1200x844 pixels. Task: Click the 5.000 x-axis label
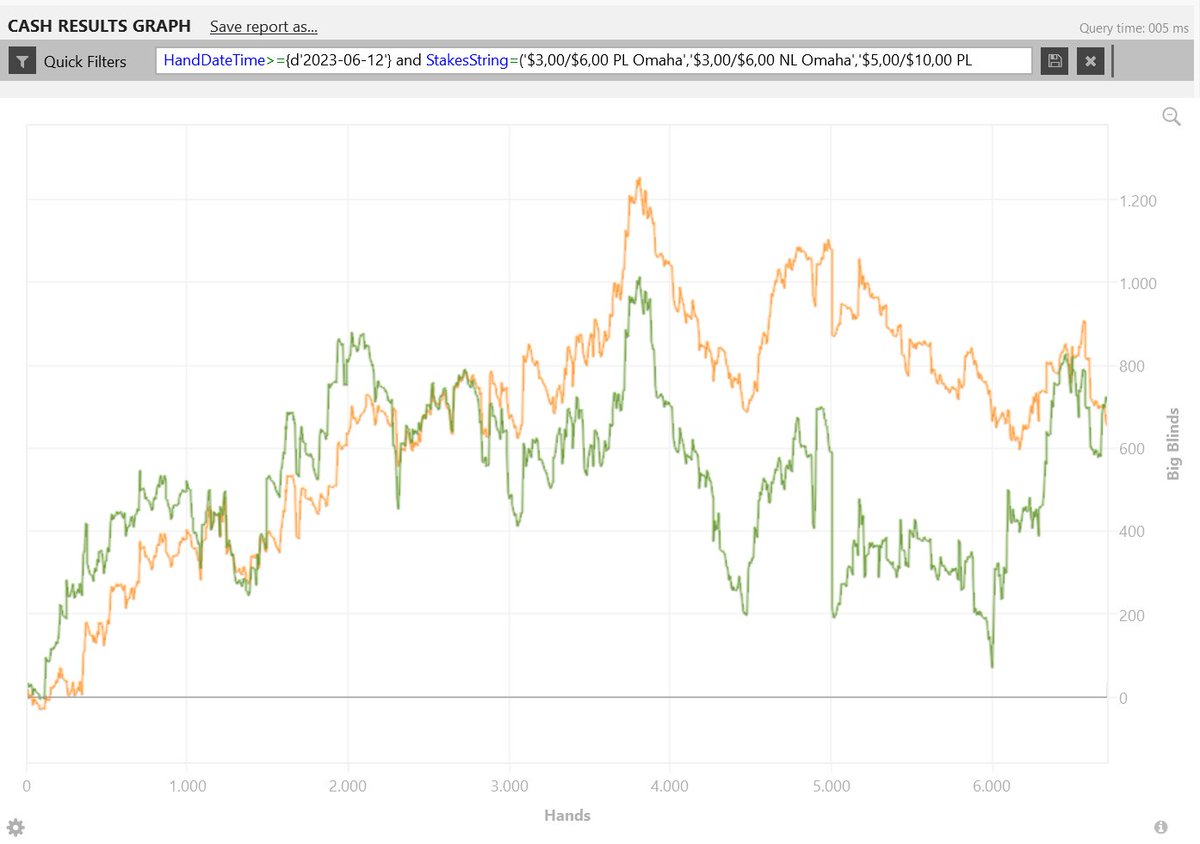click(x=831, y=786)
